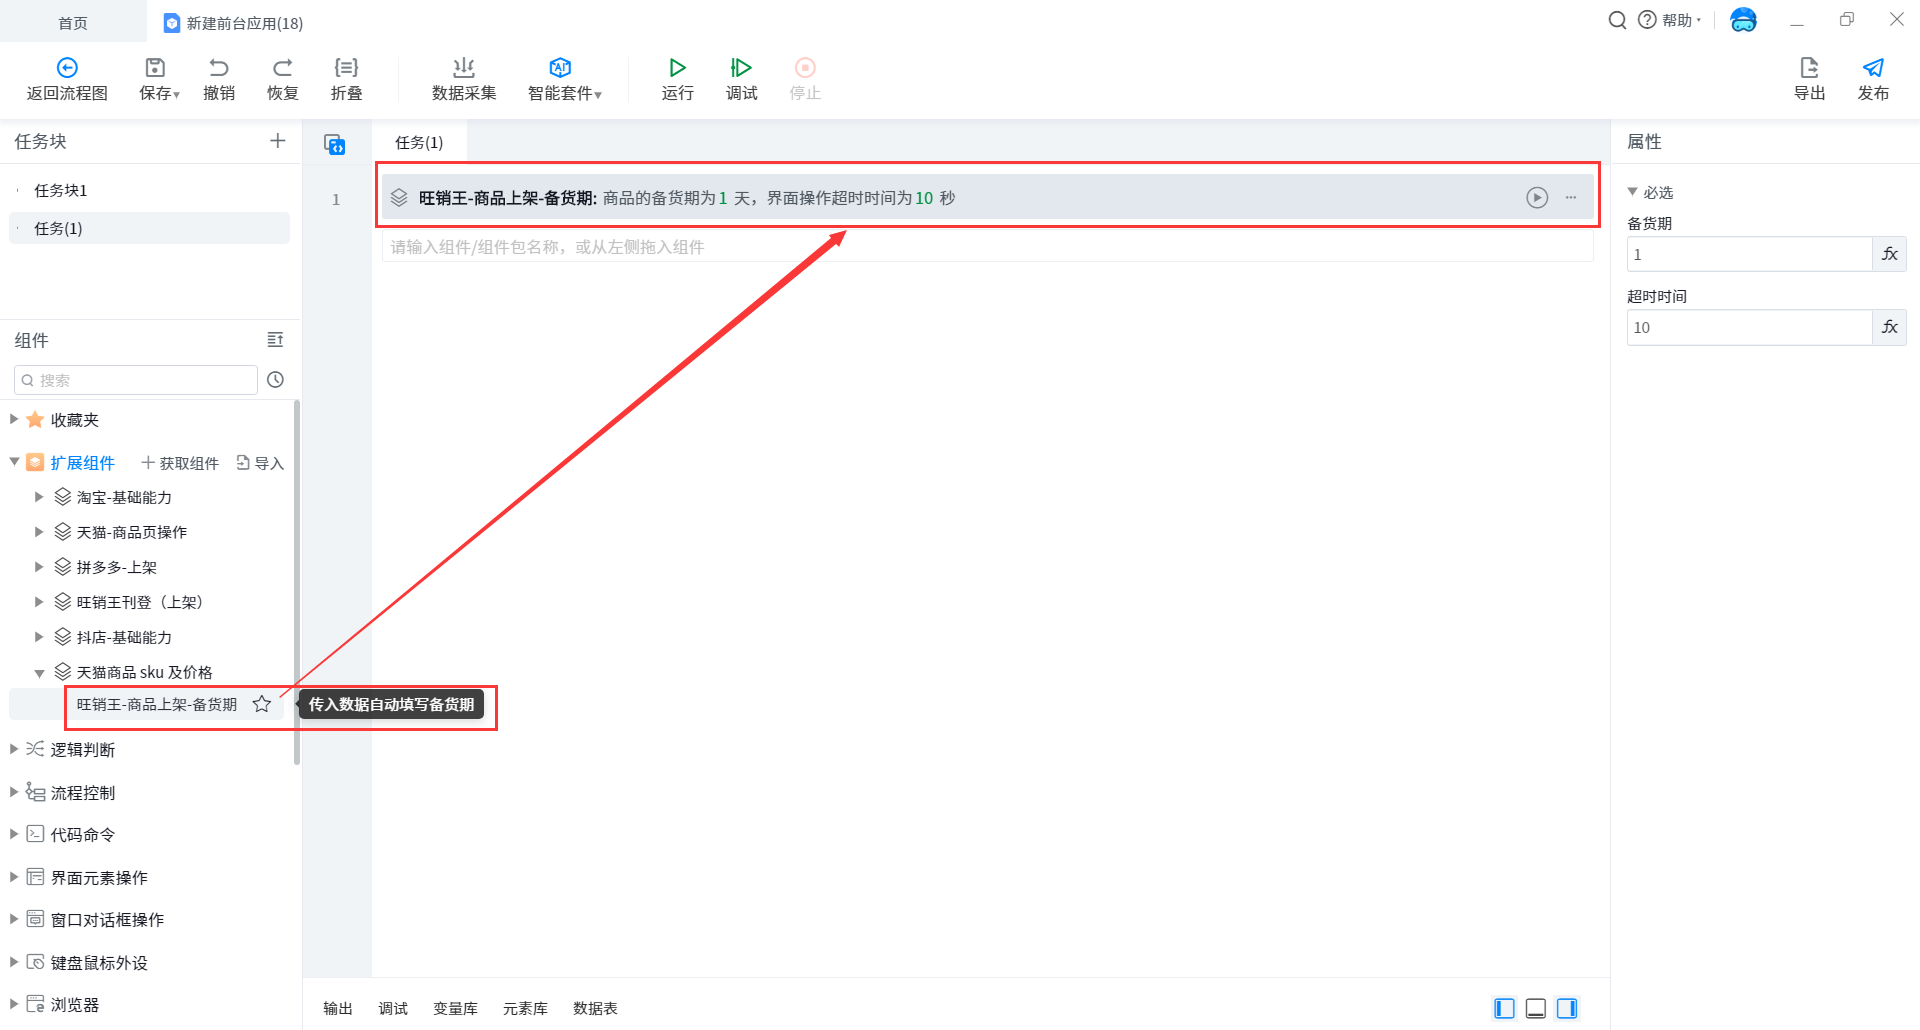The image size is (1920, 1030).
Task: Favorite the 旺销王-商品上架-备货期 component star
Action: [x=262, y=704]
